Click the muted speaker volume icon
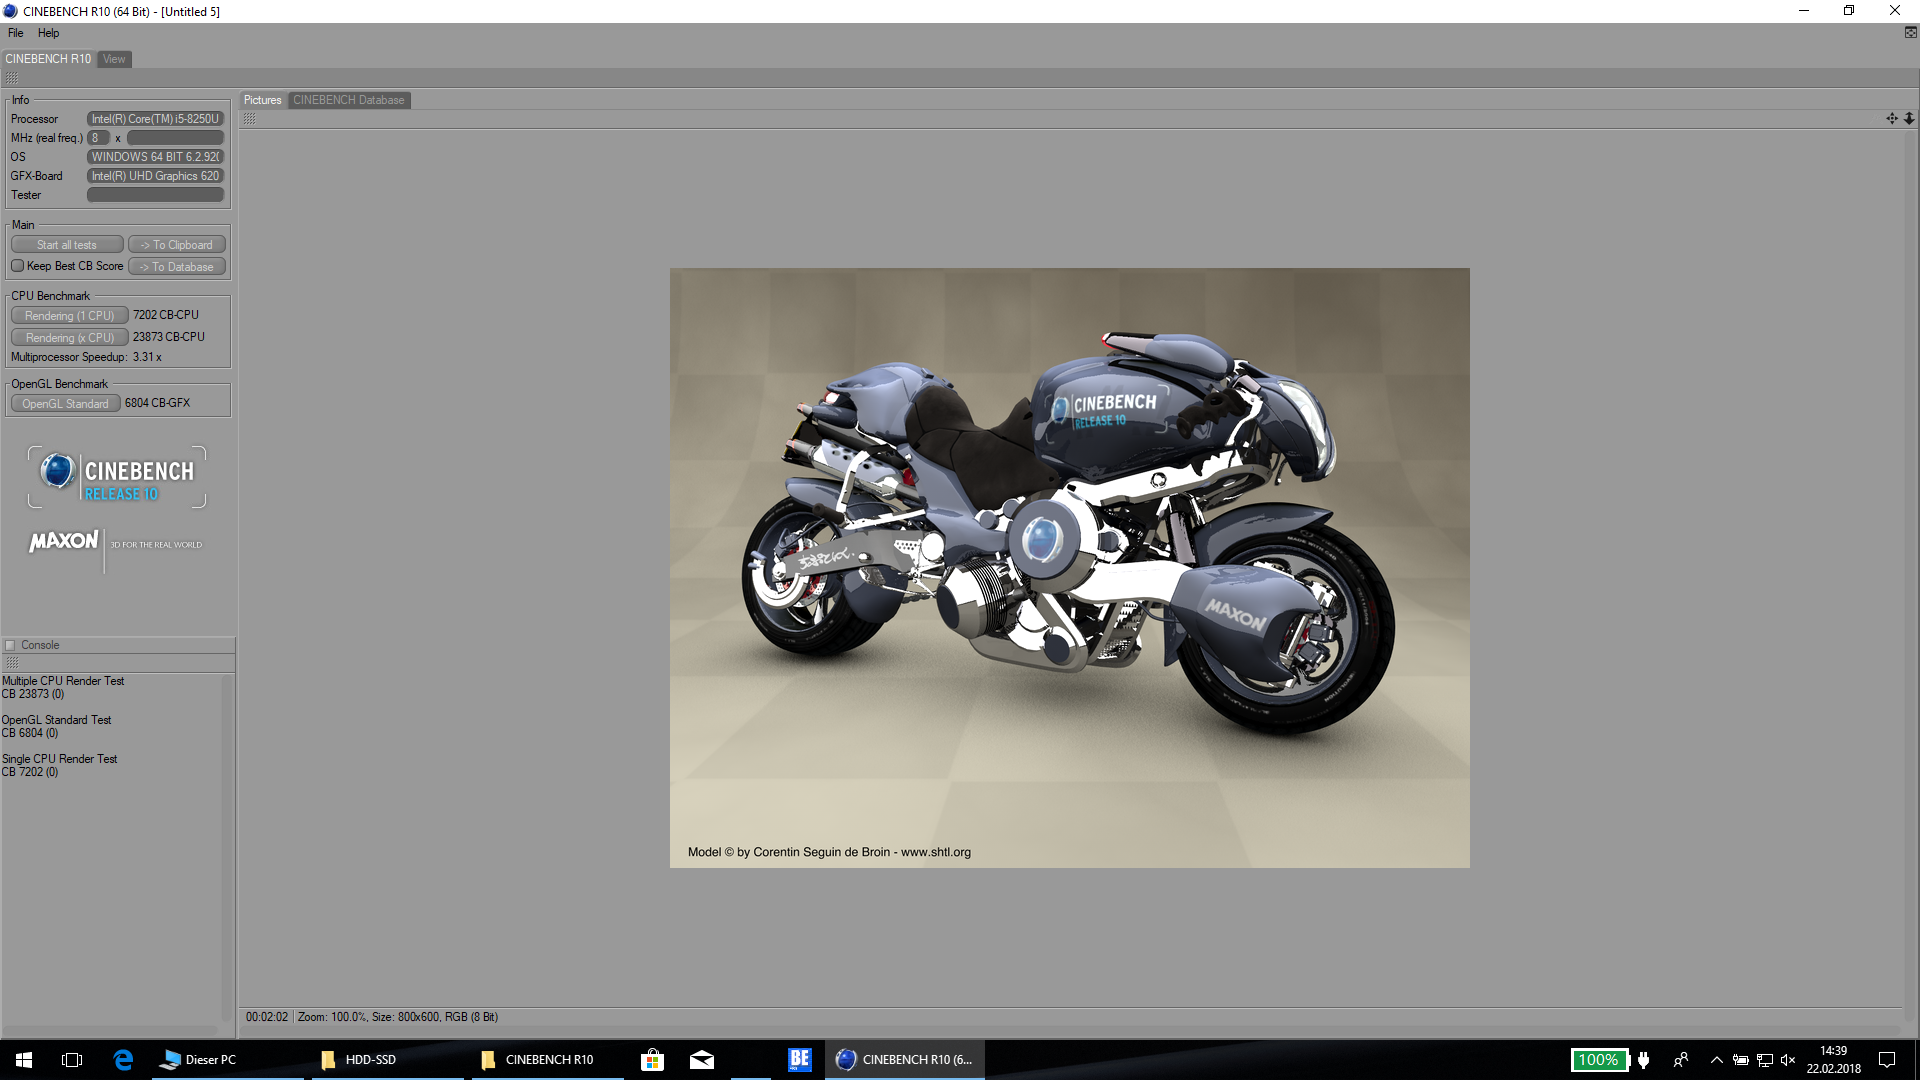Image resolution: width=1920 pixels, height=1080 pixels. 1788,1060
